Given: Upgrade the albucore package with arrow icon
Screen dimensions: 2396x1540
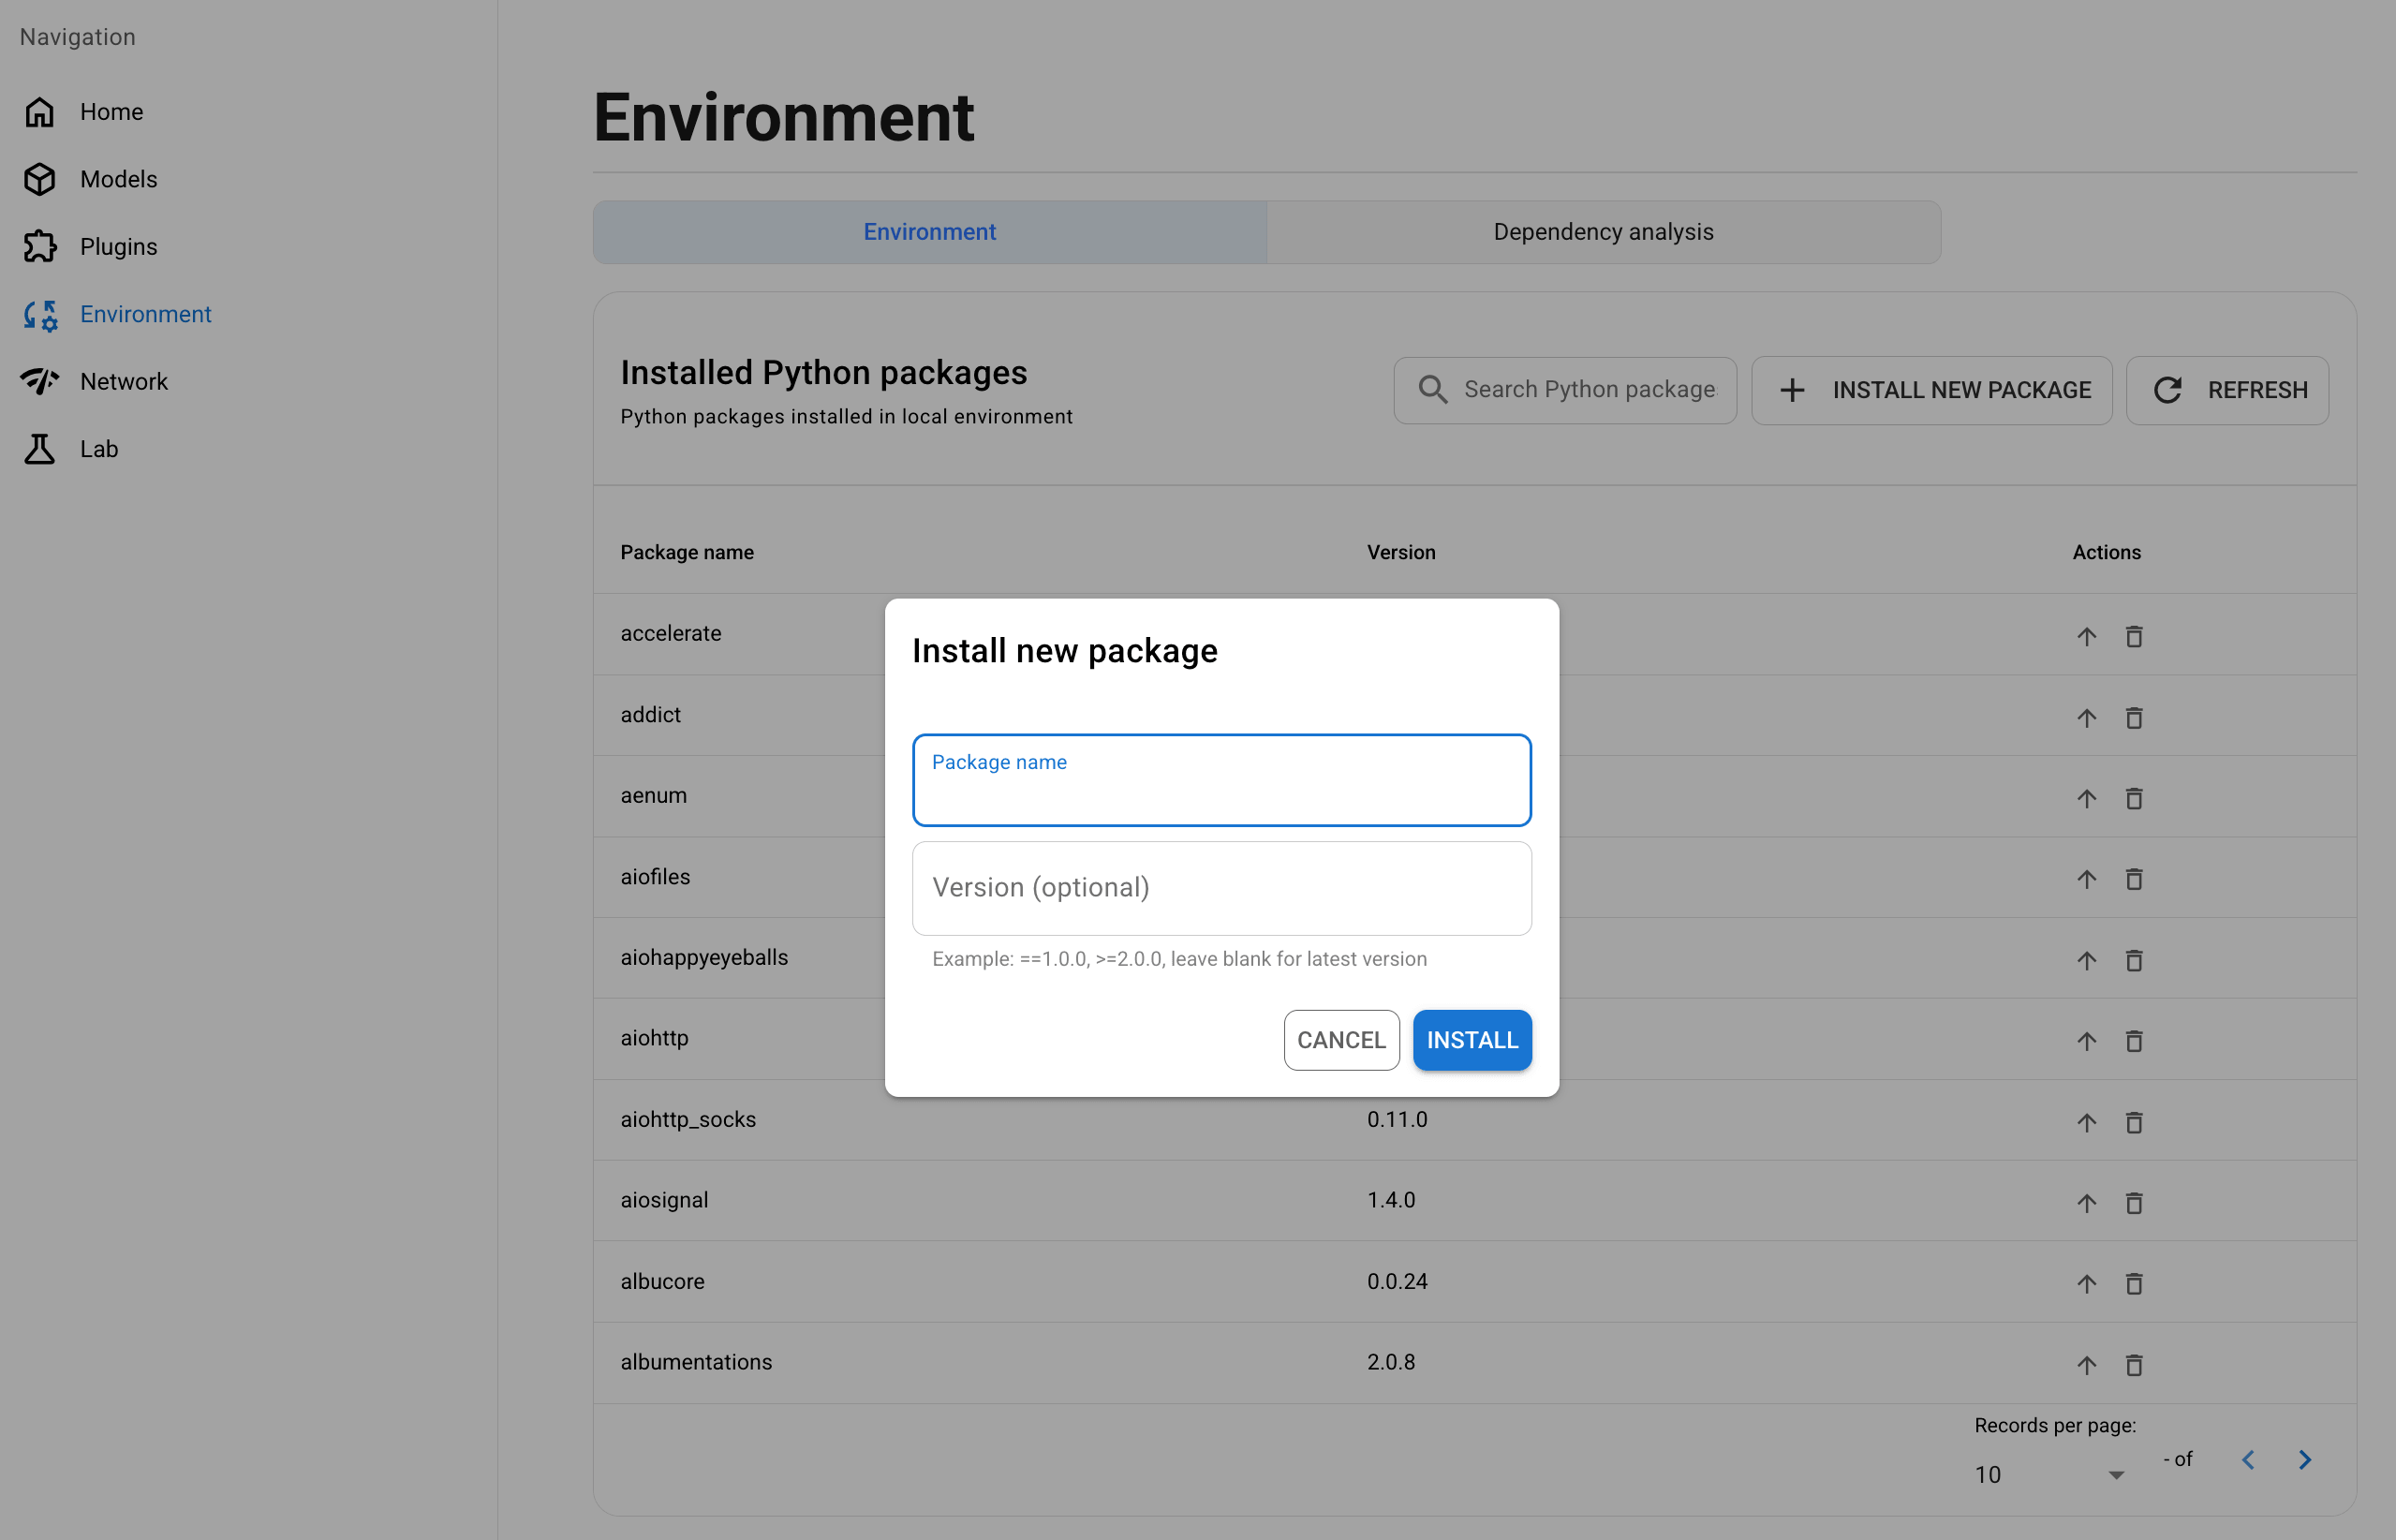Looking at the screenshot, I should [2086, 1283].
